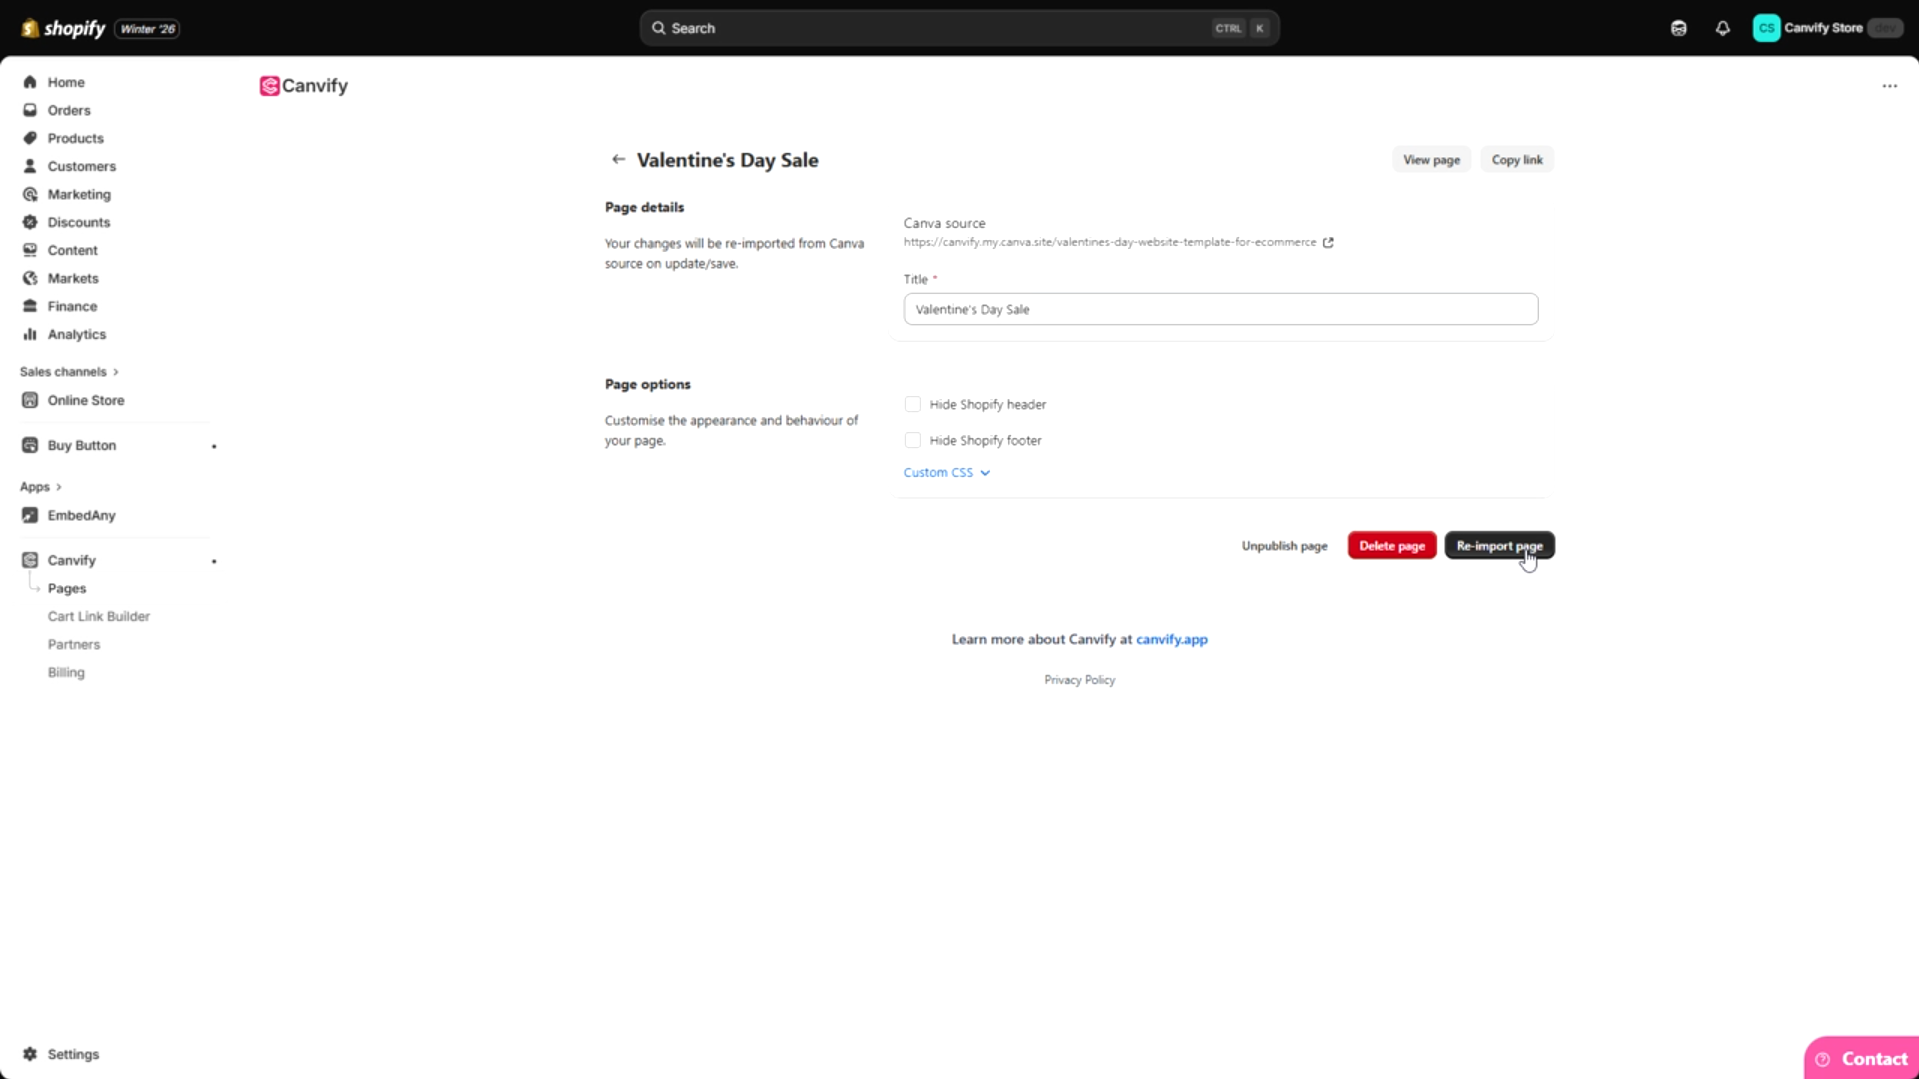Toggle the Buy Button channel indicator
Screen dimensions: 1919x1079
[214, 446]
